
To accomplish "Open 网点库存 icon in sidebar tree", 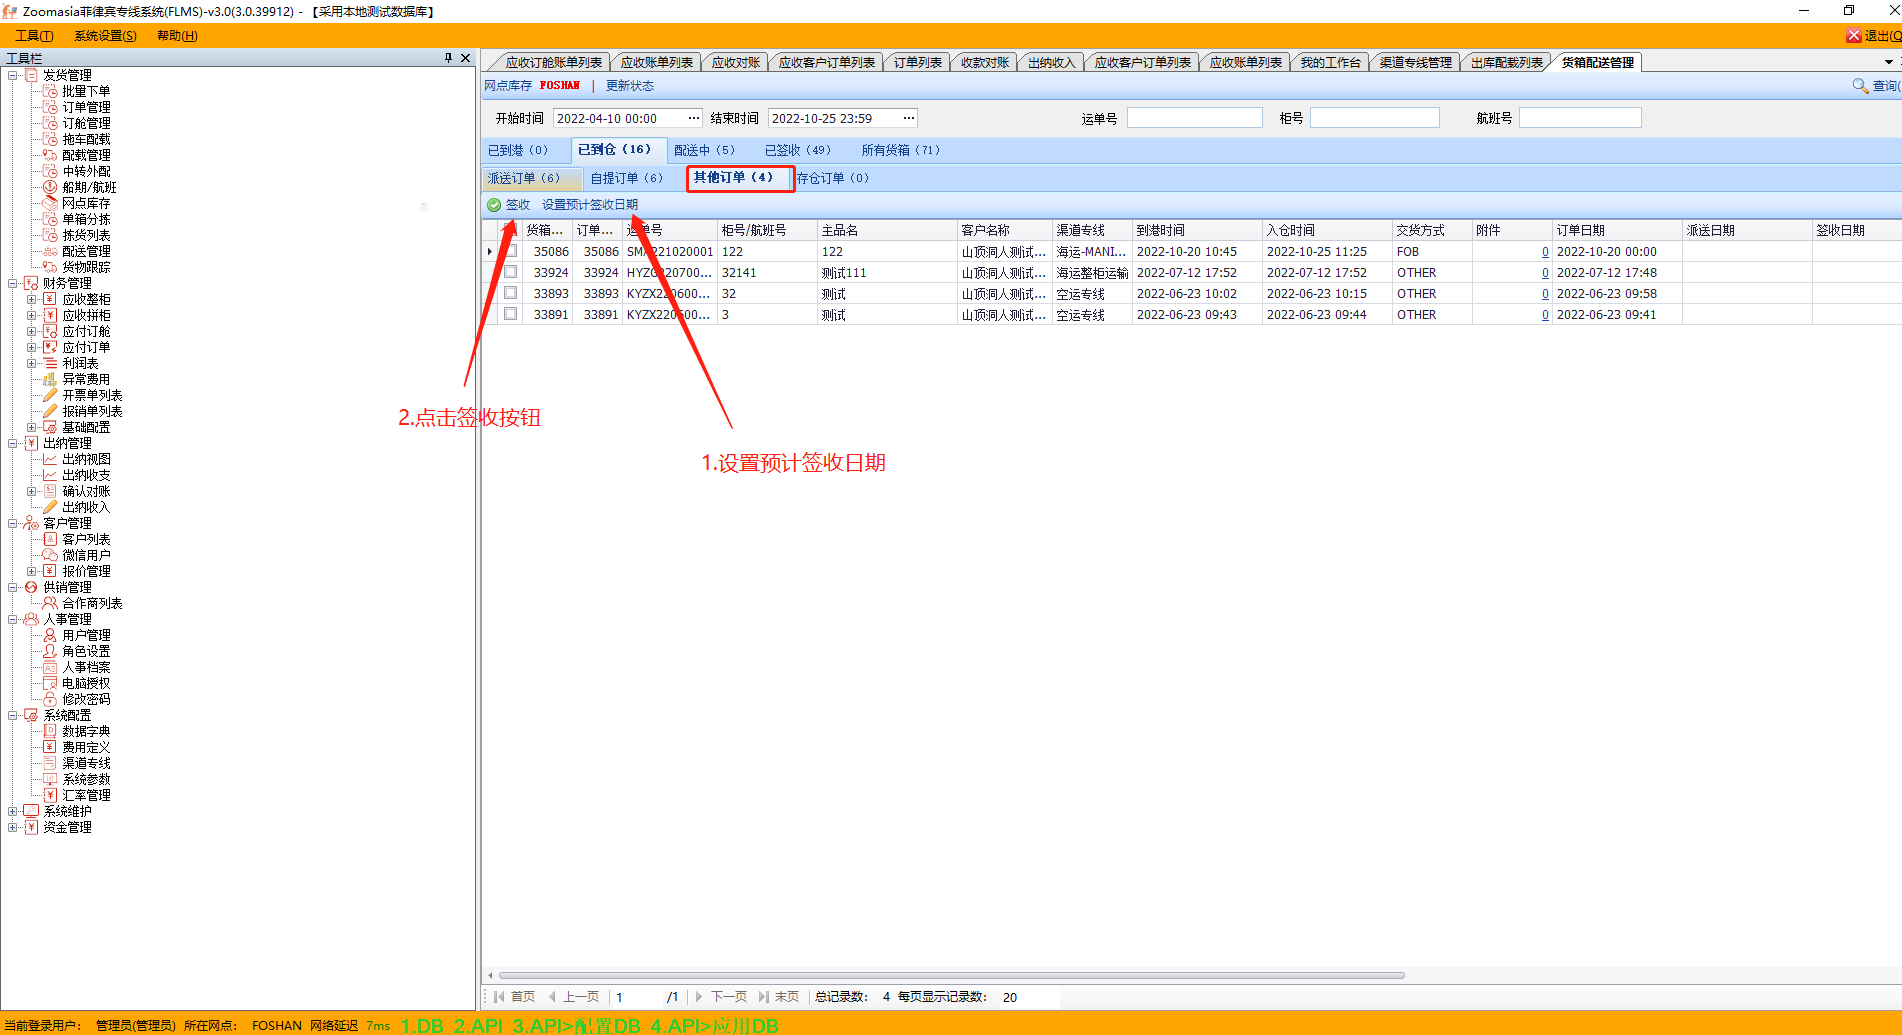I will 50,203.
